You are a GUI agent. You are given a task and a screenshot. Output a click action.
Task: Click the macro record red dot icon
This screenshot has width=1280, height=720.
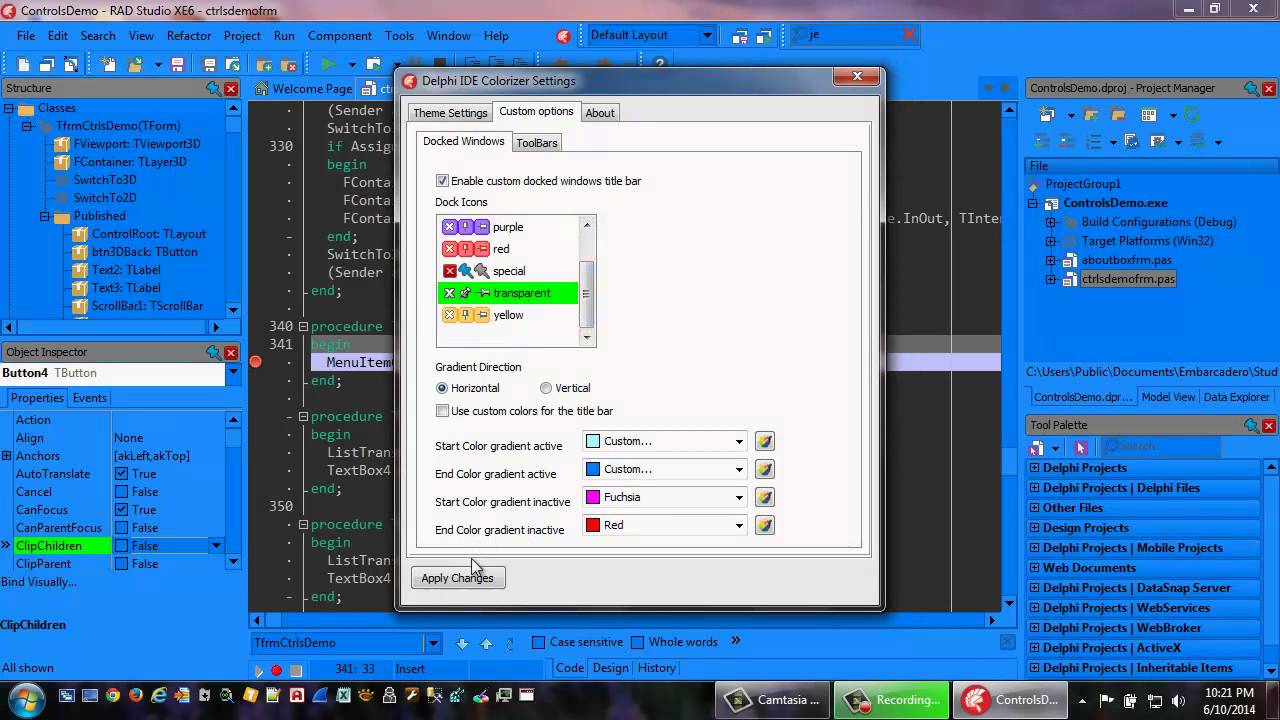click(x=276, y=670)
